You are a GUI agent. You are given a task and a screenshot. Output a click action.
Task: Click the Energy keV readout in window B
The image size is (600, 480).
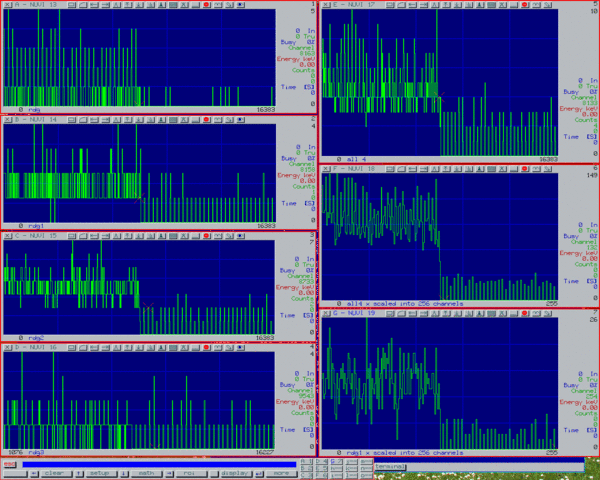tap(297, 178)
